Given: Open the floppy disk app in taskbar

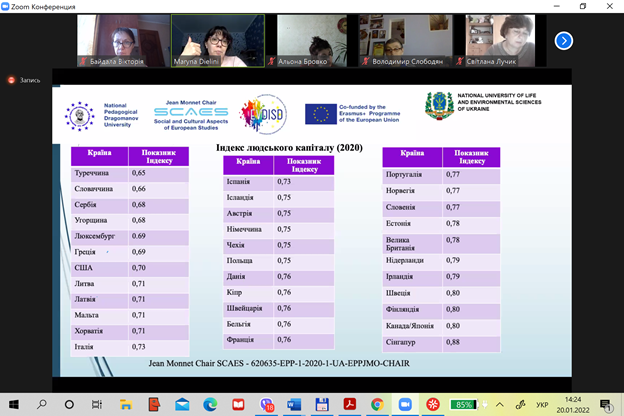Looking at the screenshot, I should [322, 405].
